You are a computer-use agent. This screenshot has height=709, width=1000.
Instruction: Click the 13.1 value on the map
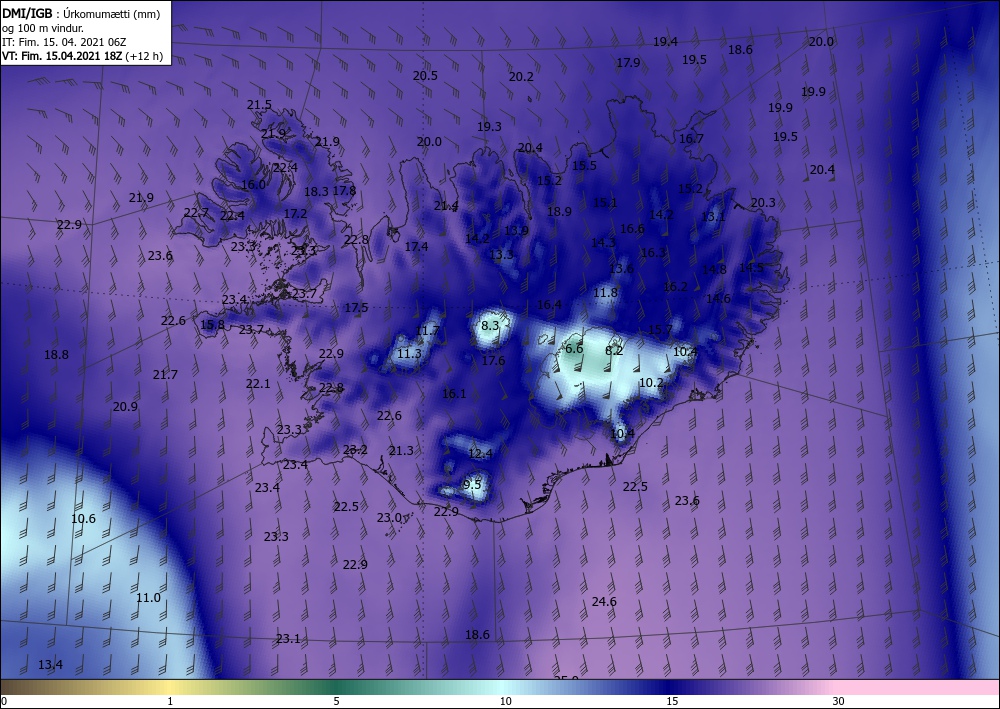[x=713, y=217]
